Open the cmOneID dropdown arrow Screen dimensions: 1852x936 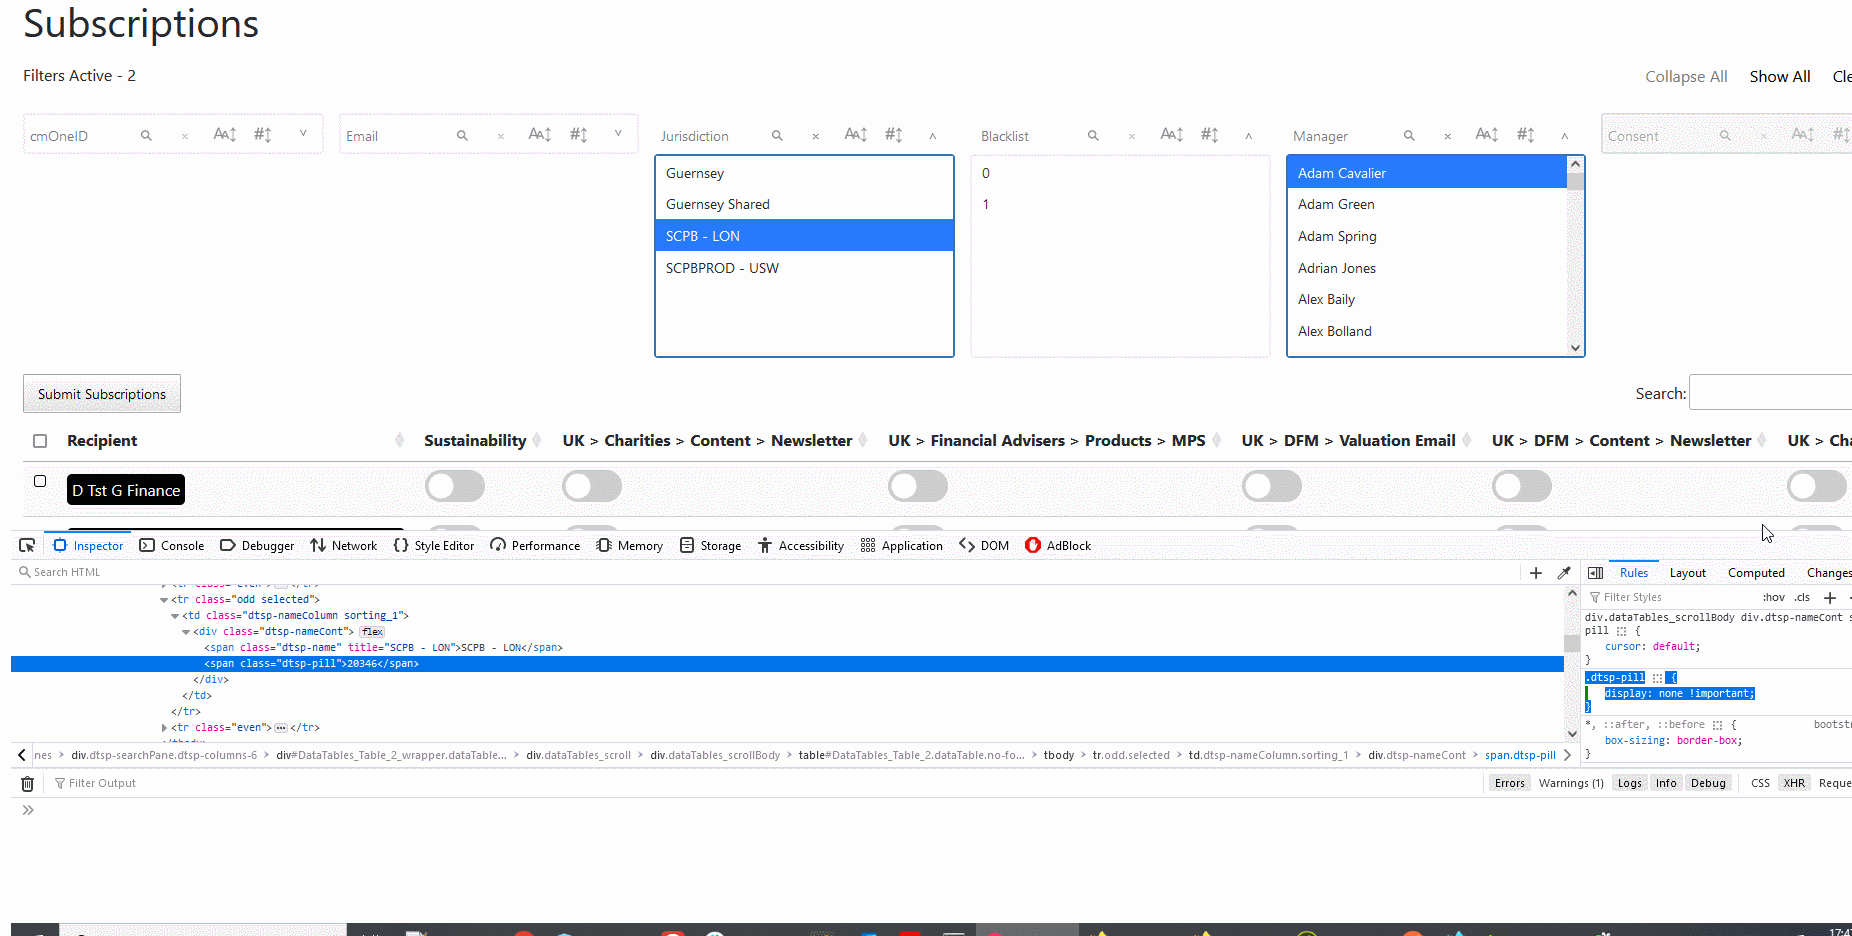305,131
